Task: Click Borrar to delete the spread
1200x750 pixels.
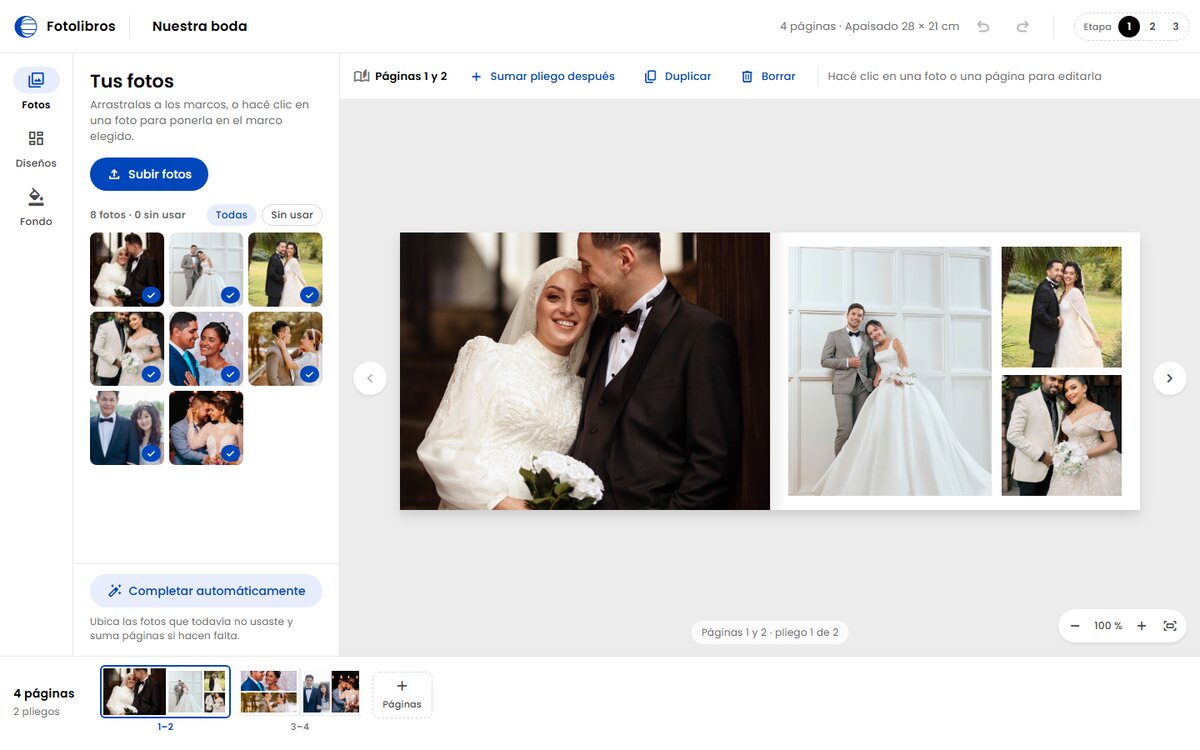Action: [x=768, y=76]
